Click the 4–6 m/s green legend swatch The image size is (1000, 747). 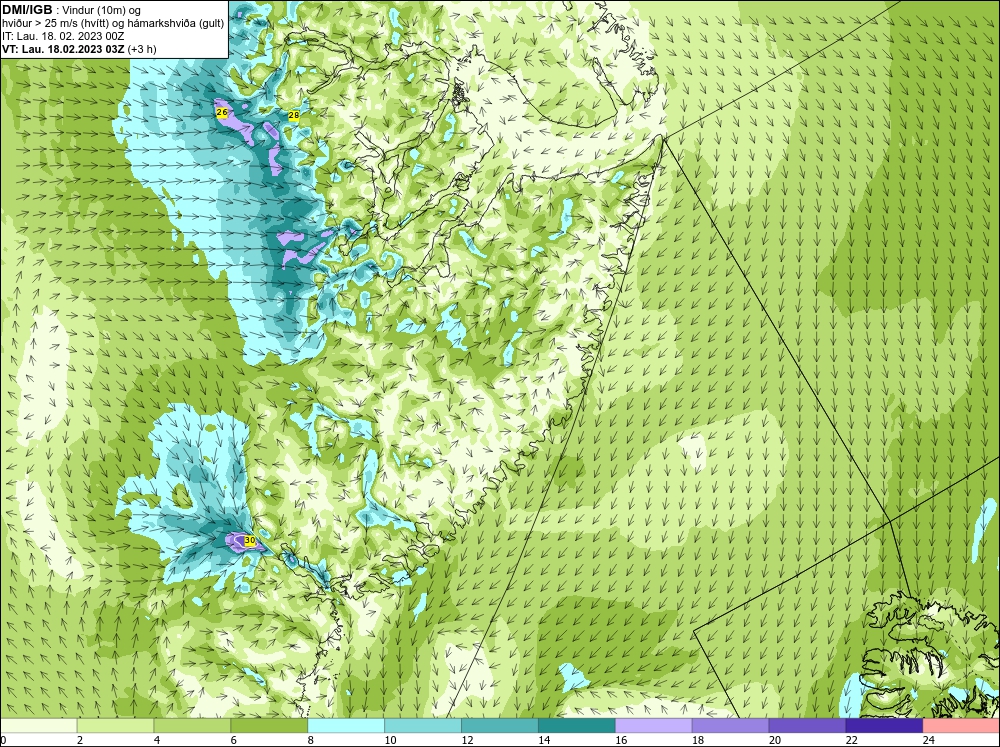click(192, 726)
